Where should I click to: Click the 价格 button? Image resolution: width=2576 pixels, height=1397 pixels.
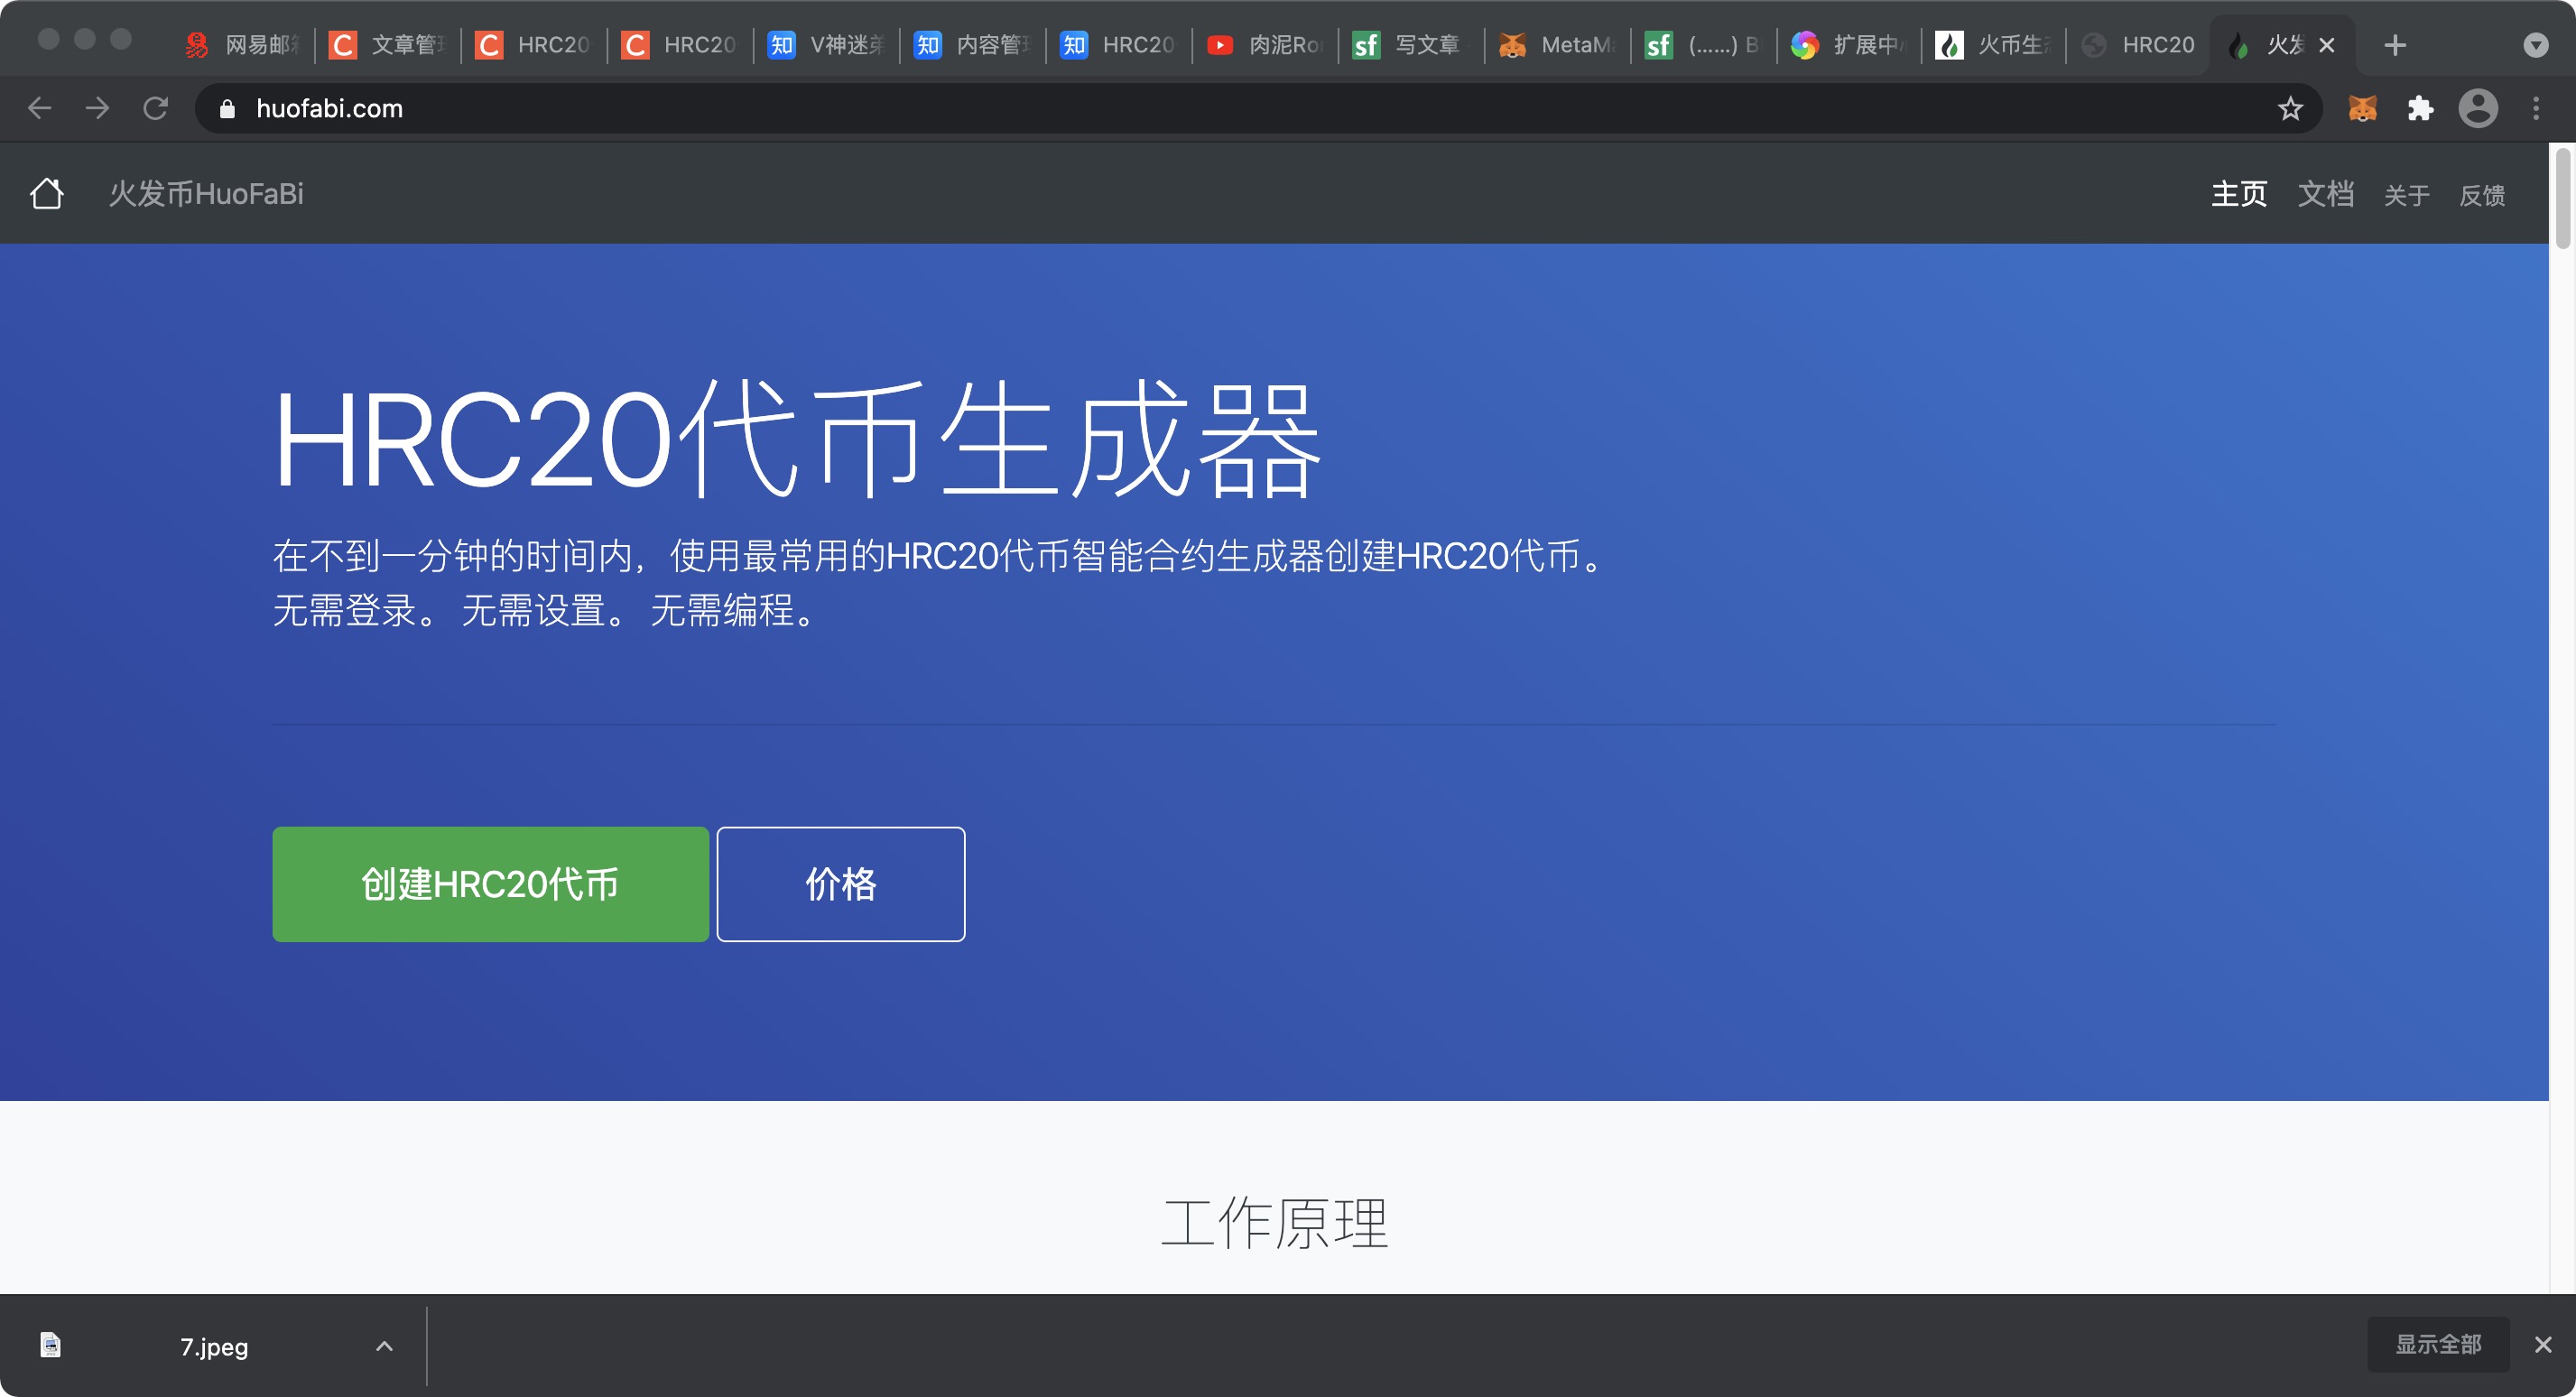(x=841, y=884)
